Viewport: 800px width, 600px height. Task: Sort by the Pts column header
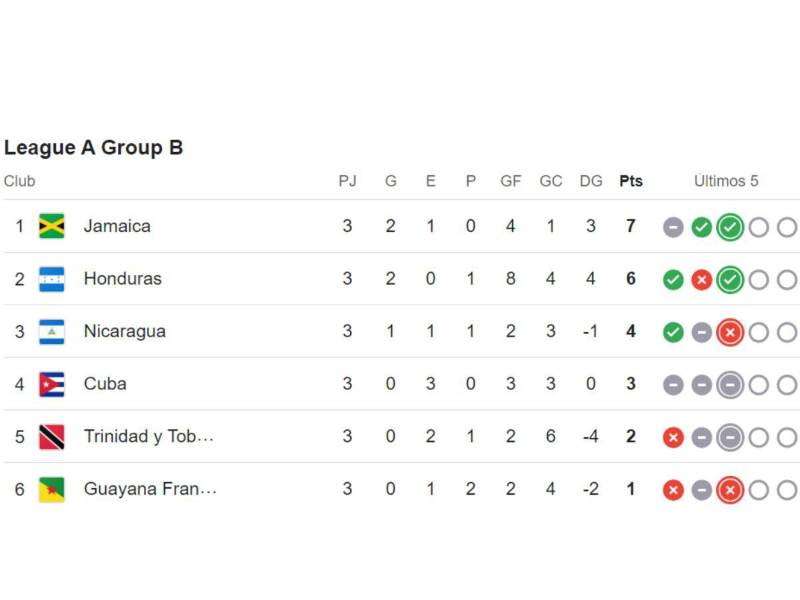tap(631, 181)
